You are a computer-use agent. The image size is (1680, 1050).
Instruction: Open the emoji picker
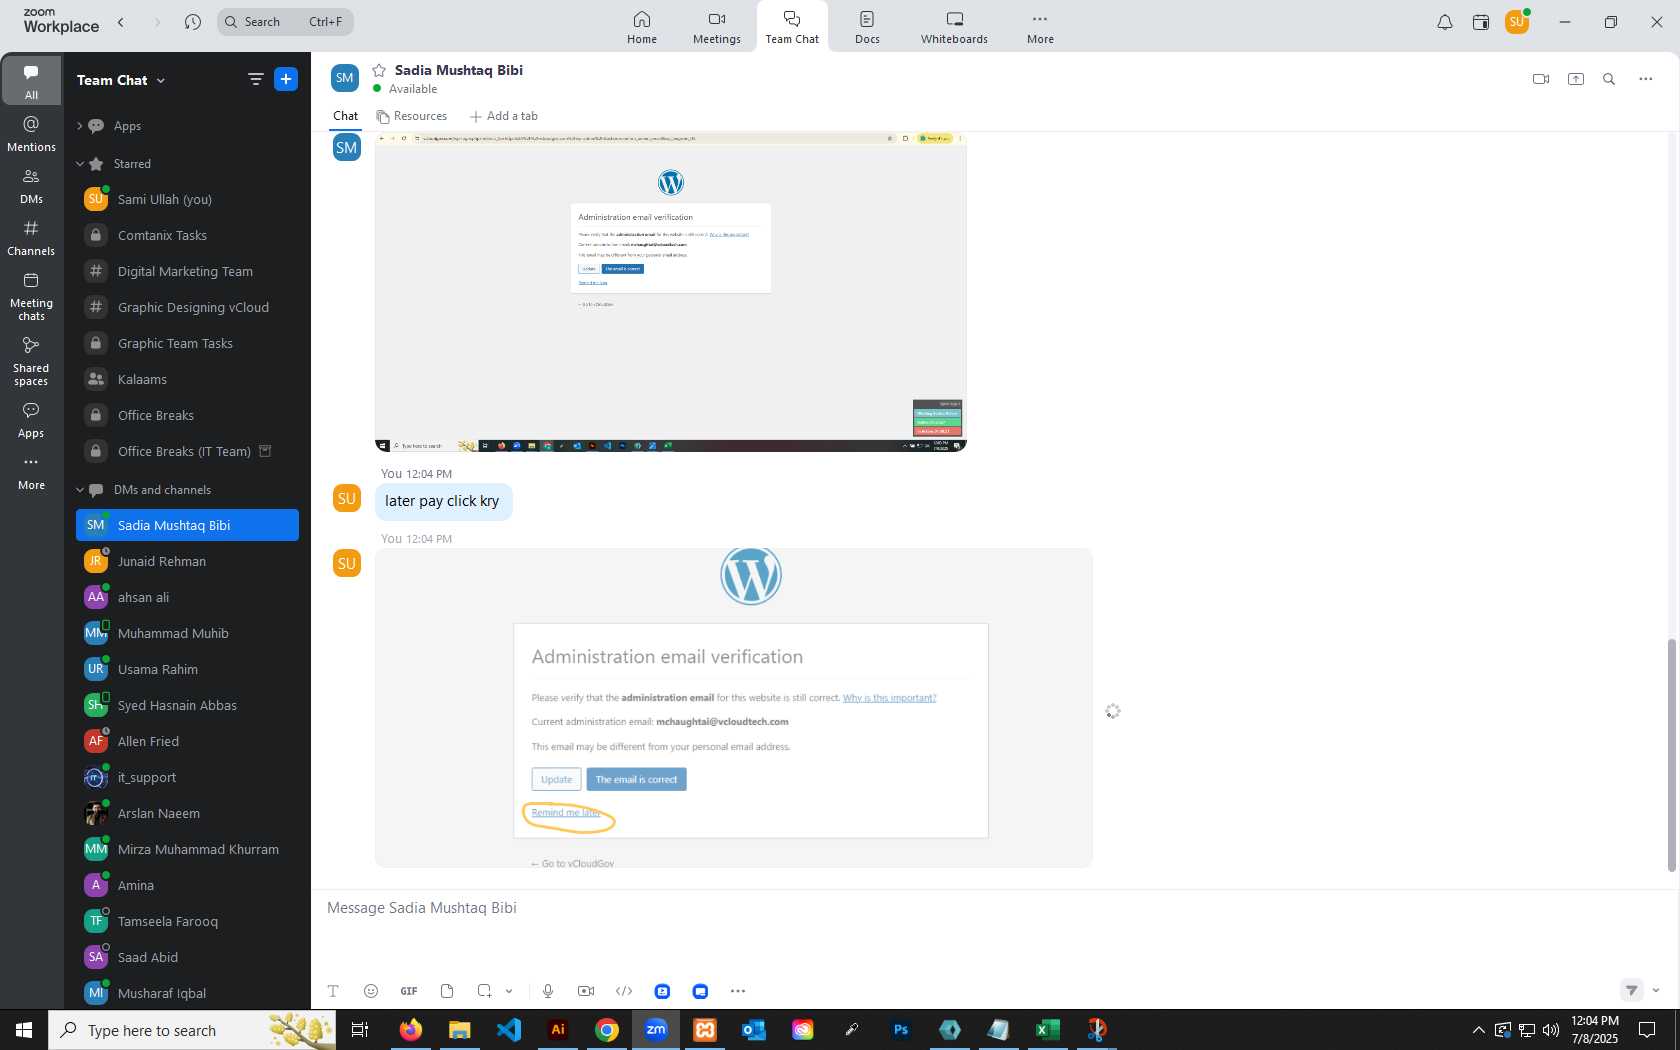pyautogui.click(x=371, y=991)
